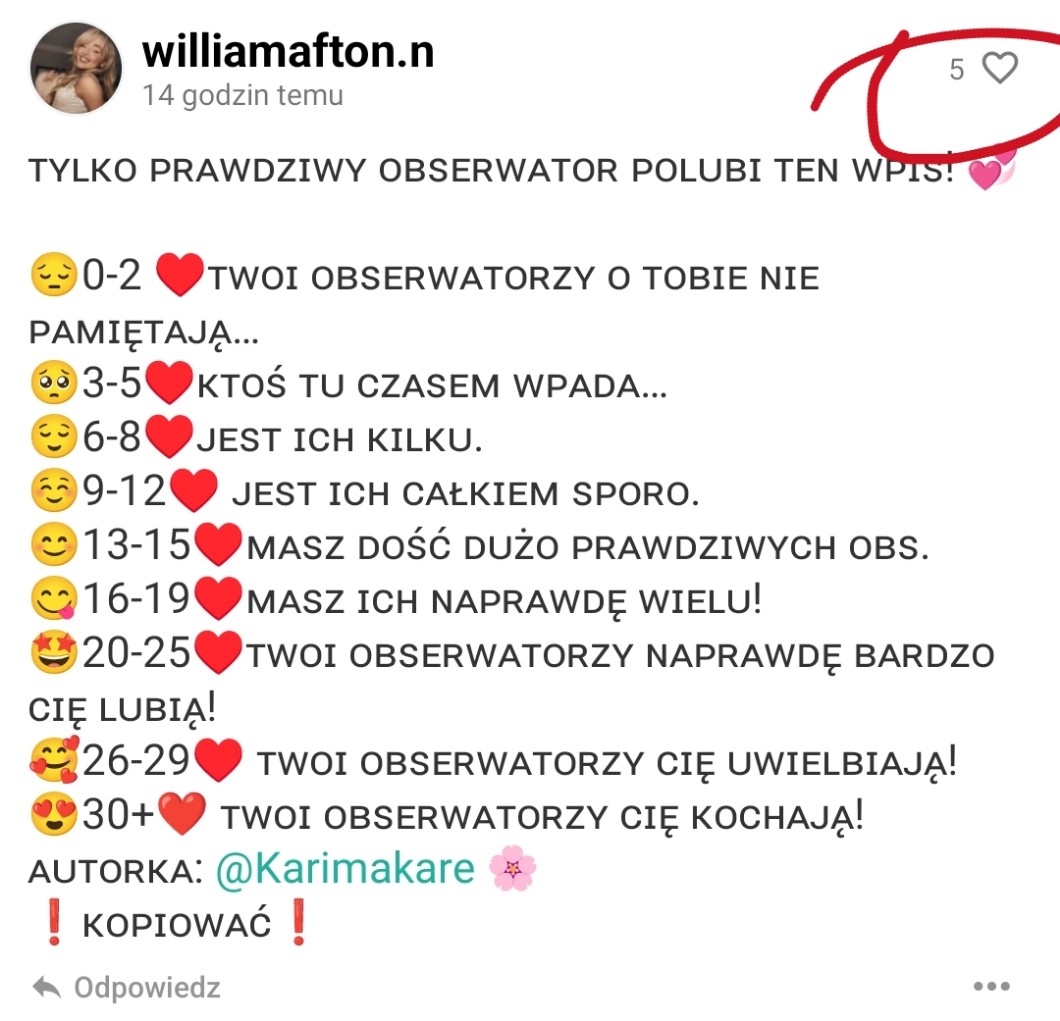Open the three-dots more options menu
Viewport: 1060px width, 1021px height.
coord(992,987)
